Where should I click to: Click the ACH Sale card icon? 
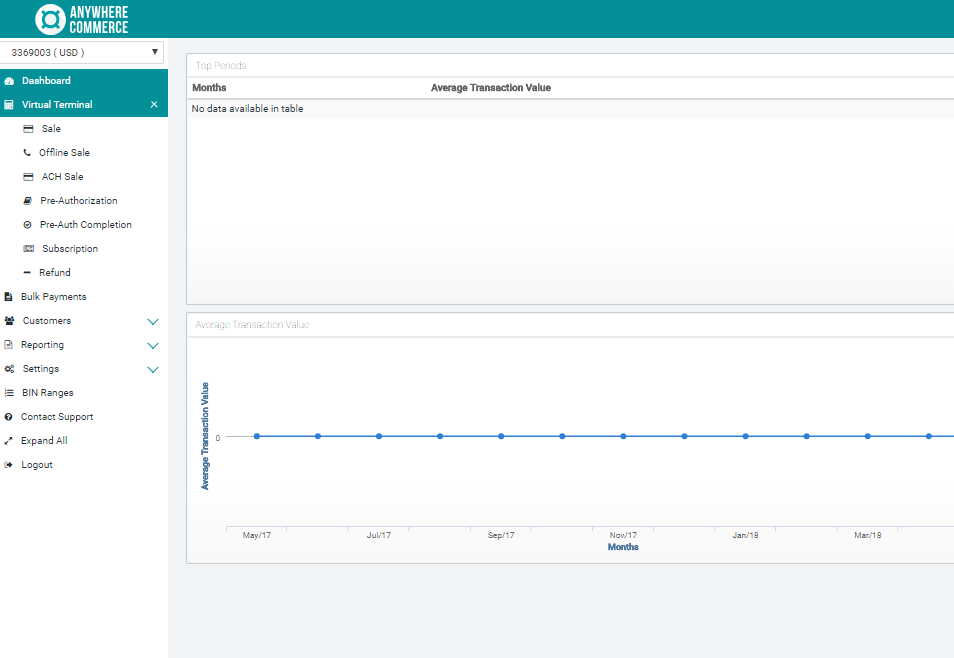coord(28,177)
